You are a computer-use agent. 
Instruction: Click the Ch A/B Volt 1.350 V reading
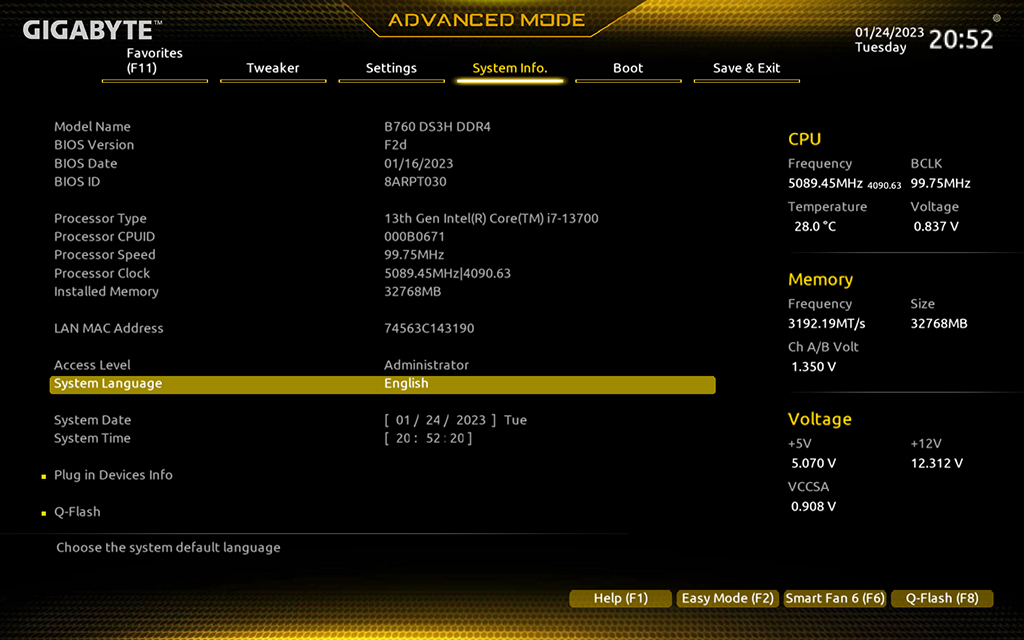point(814,366)
